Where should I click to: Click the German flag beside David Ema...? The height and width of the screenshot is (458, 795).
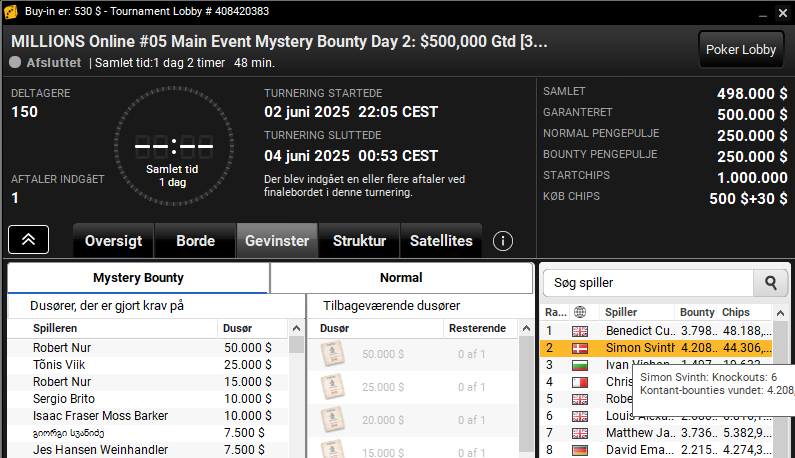click(580, 450)
